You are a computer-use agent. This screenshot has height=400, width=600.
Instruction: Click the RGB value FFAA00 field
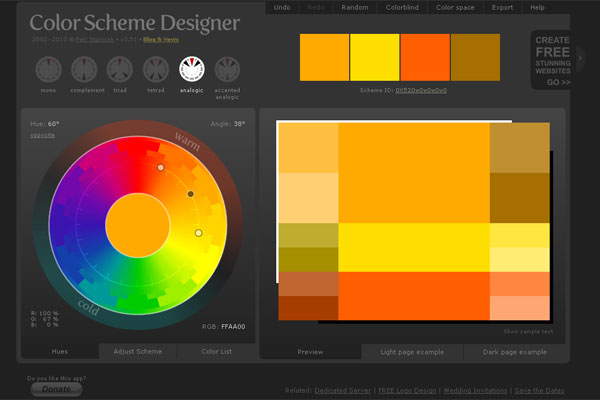pyautogui.click(x=233, y=326)
